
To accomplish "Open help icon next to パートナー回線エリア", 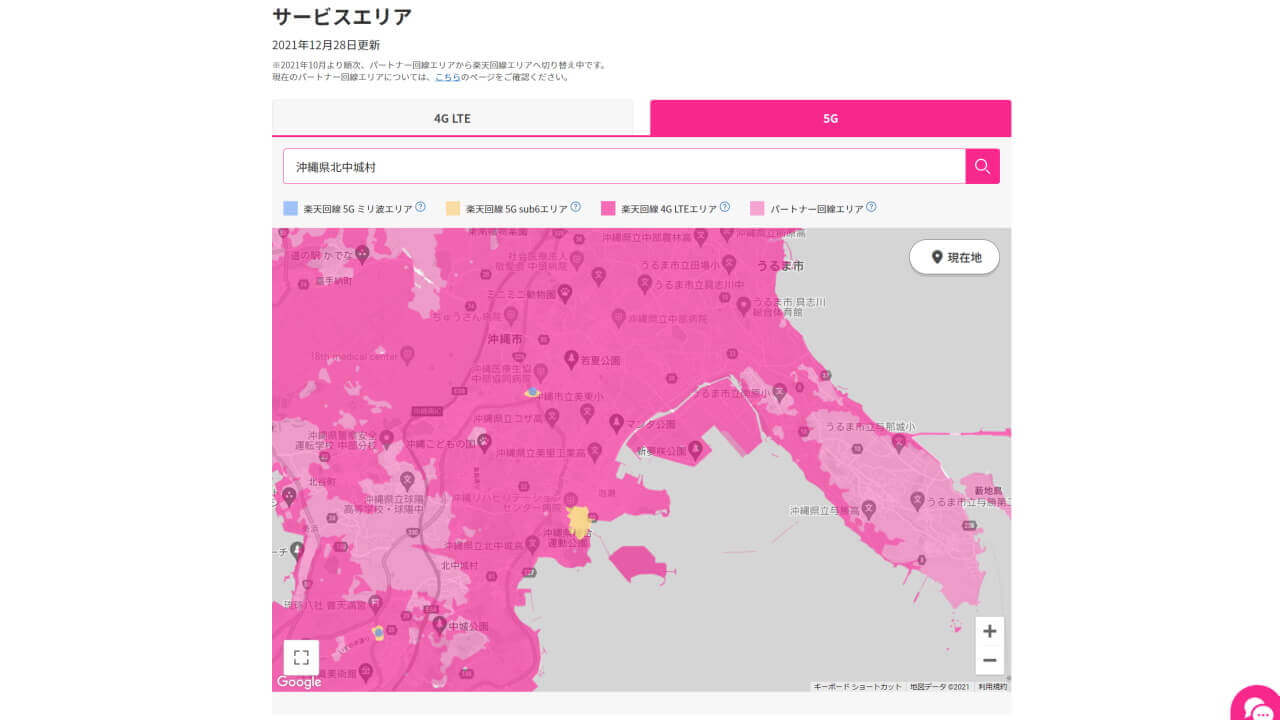I will (x=871, y=206).
